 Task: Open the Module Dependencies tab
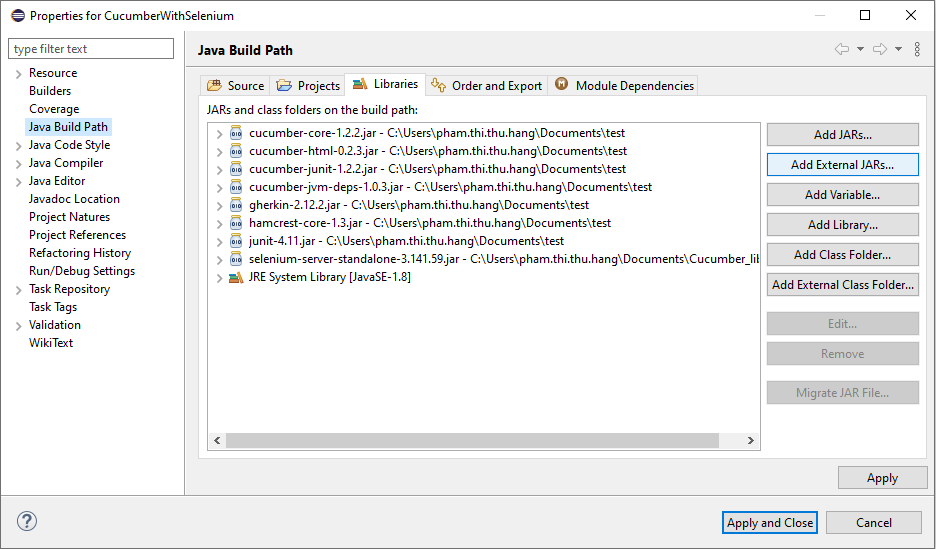(x=624, y=86)
